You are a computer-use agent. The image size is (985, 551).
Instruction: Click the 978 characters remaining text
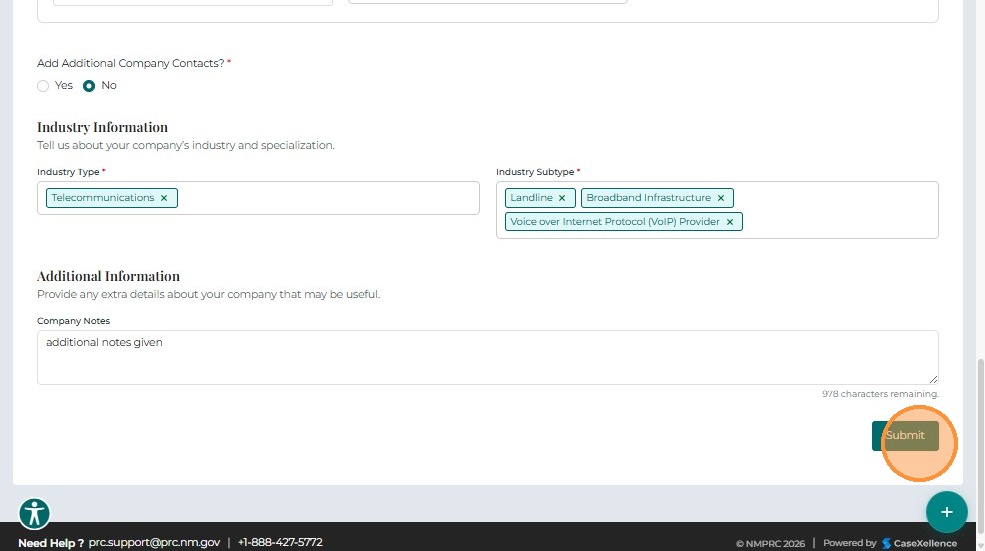(x=880, y=394)
